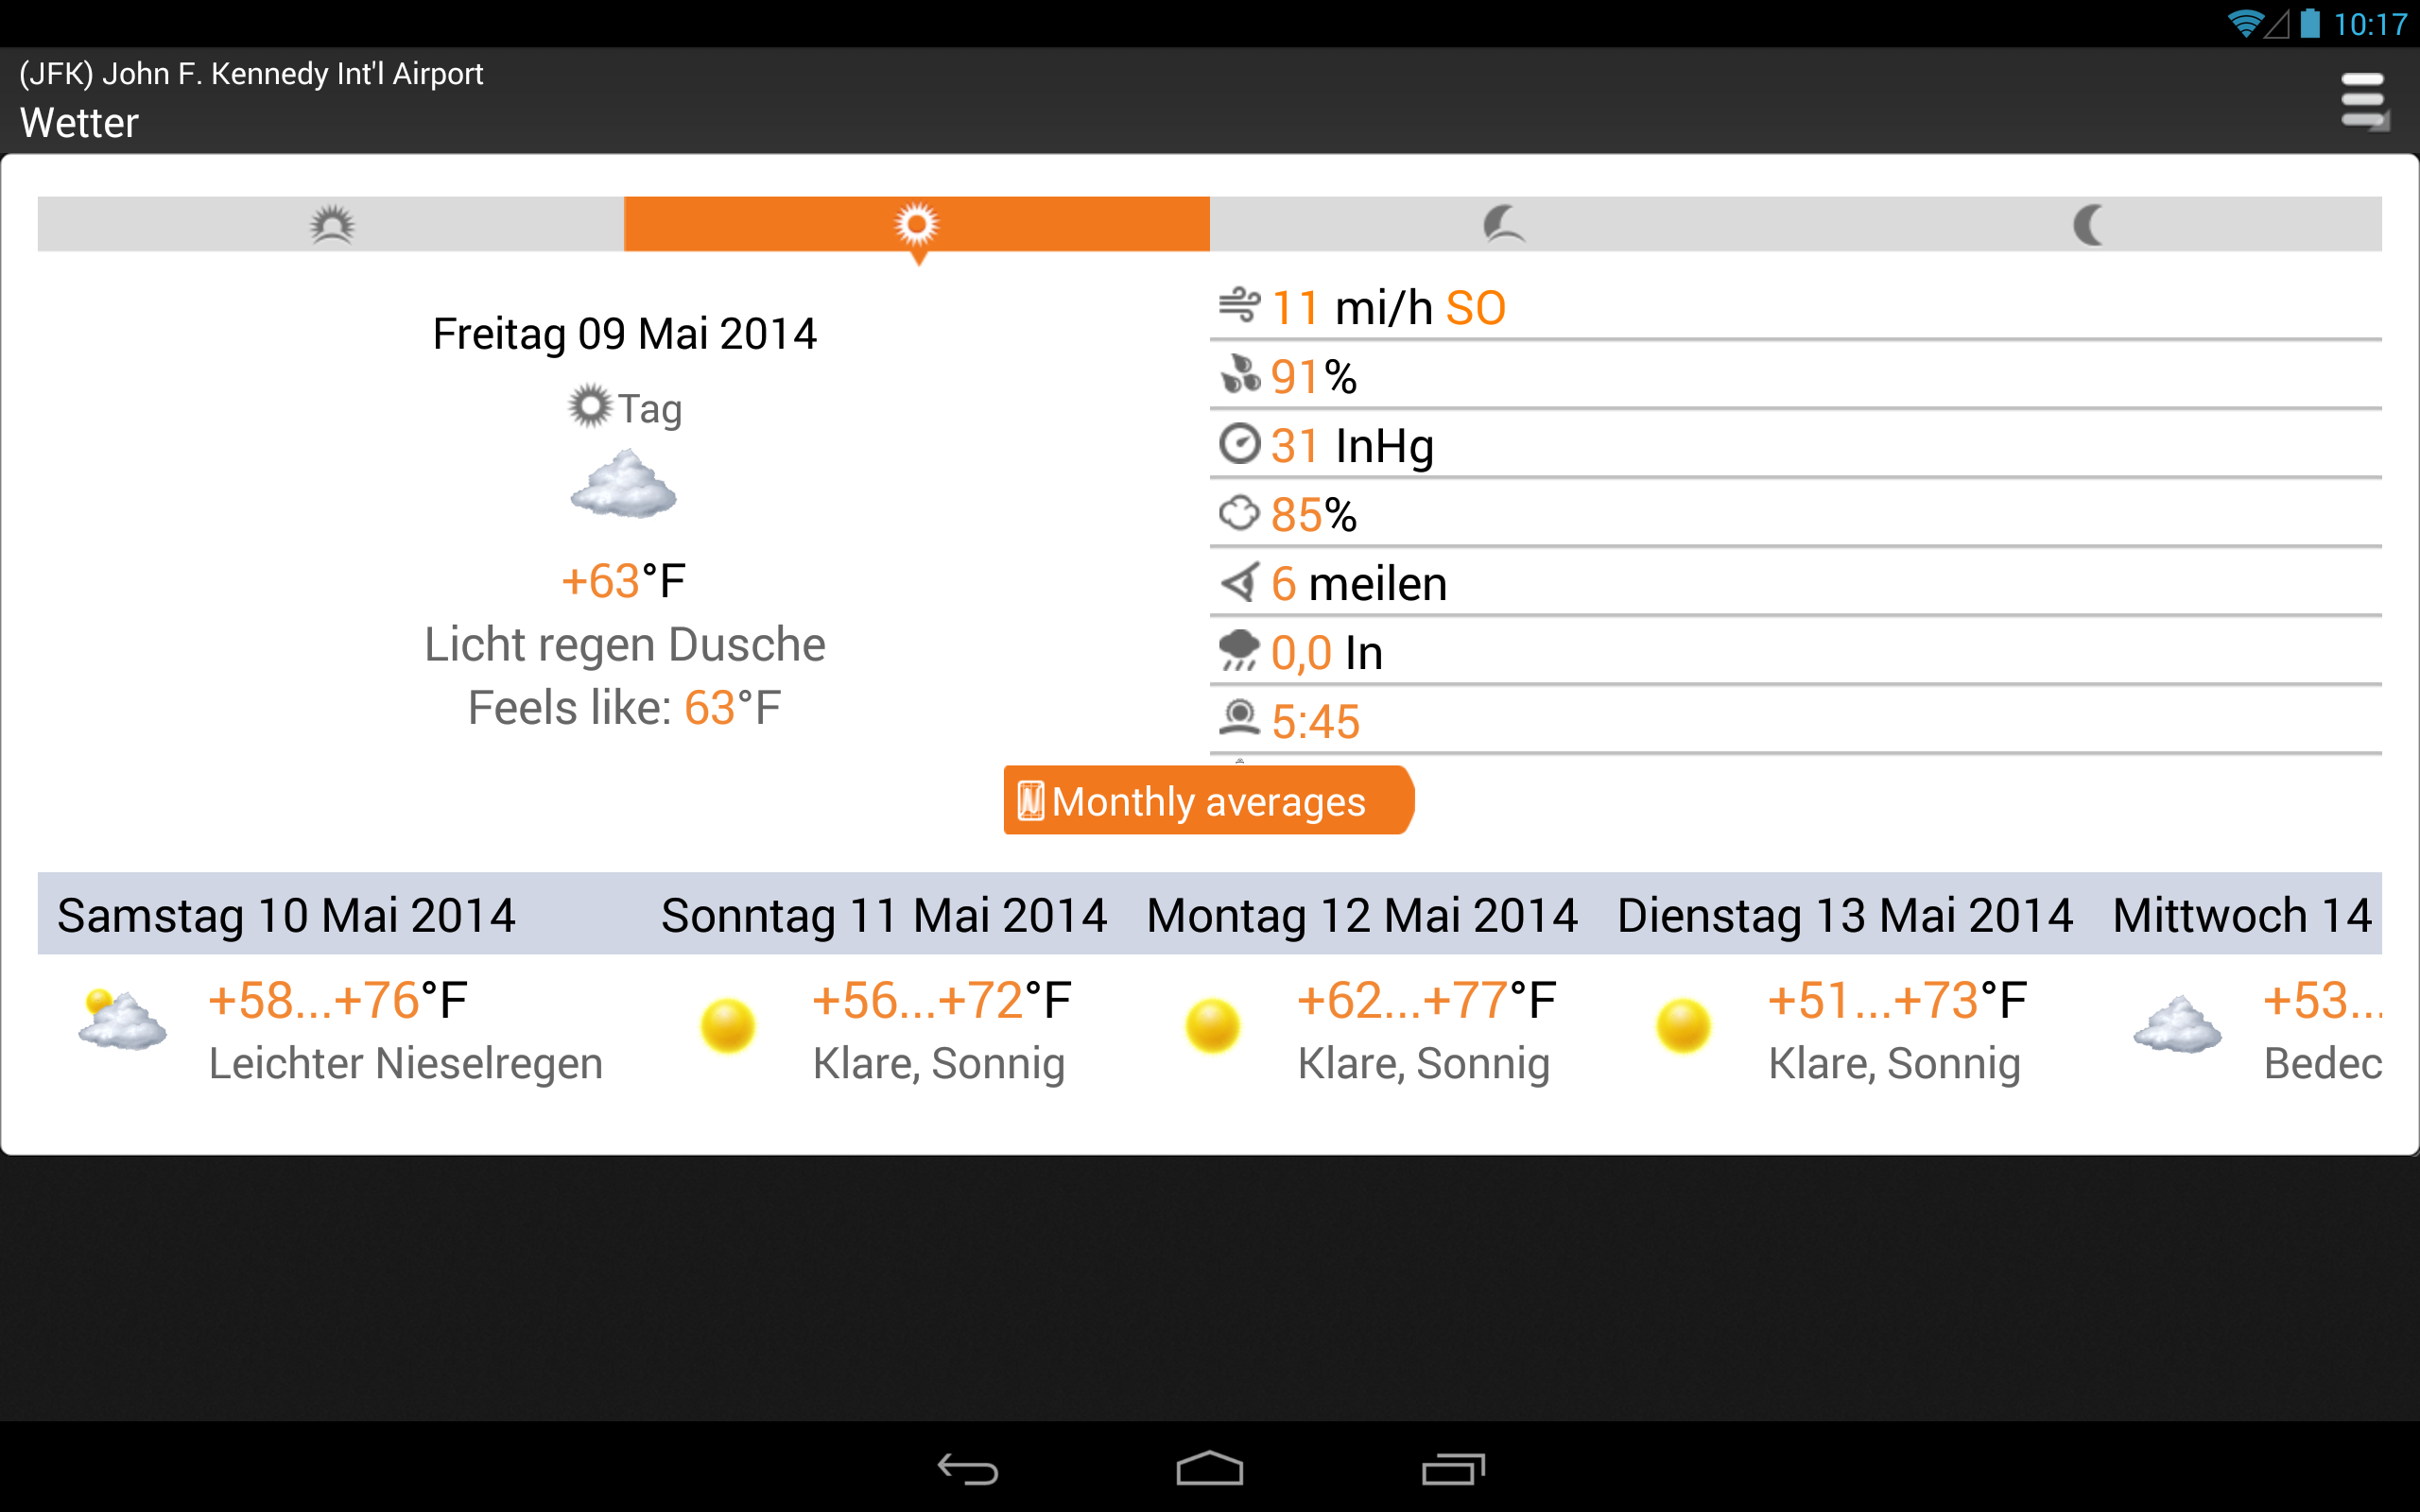Open the hamburger menu in the top bar
2420x1512 pixels.
click(x=2364, y=101)
